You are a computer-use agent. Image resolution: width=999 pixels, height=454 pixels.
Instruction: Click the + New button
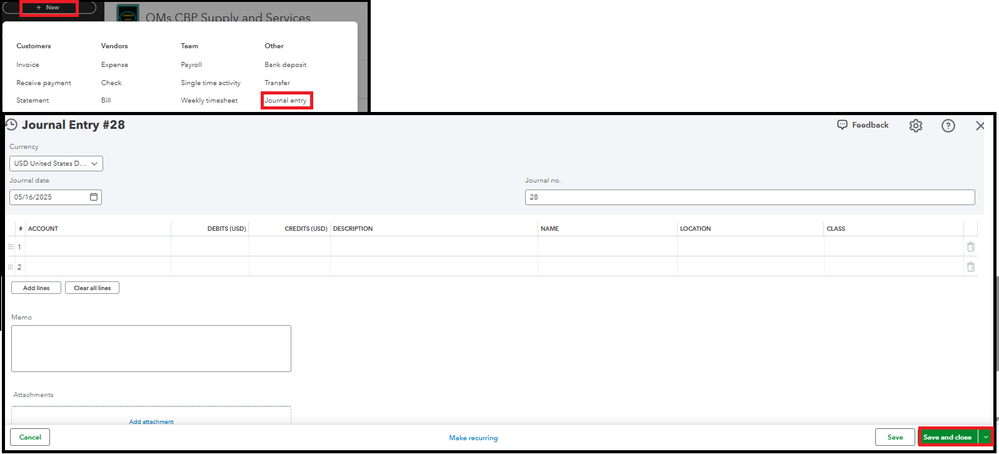(48, 7)
